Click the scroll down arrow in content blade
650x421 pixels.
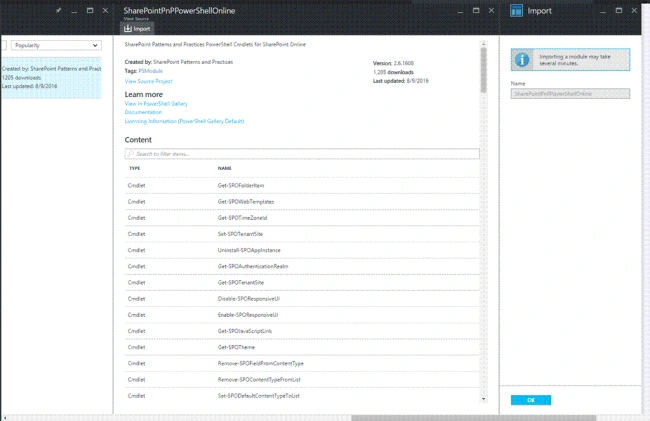click(x=483, y=399)
